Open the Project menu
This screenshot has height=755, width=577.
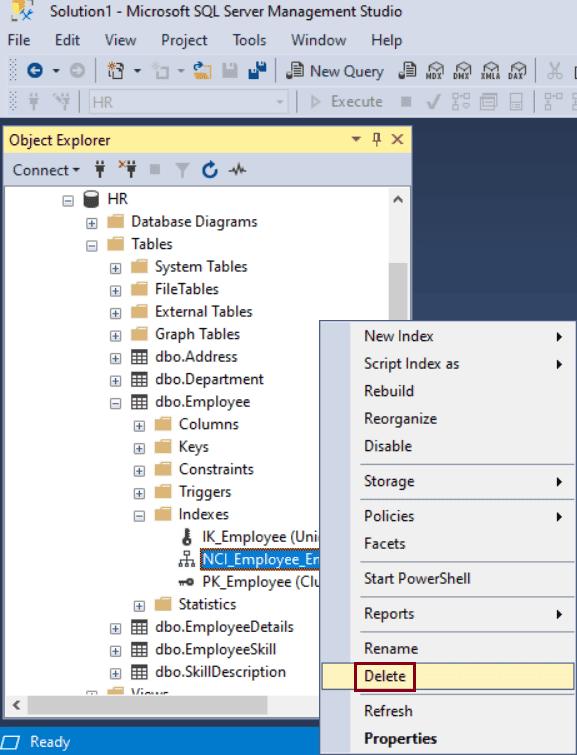click(x=184, y=40)
